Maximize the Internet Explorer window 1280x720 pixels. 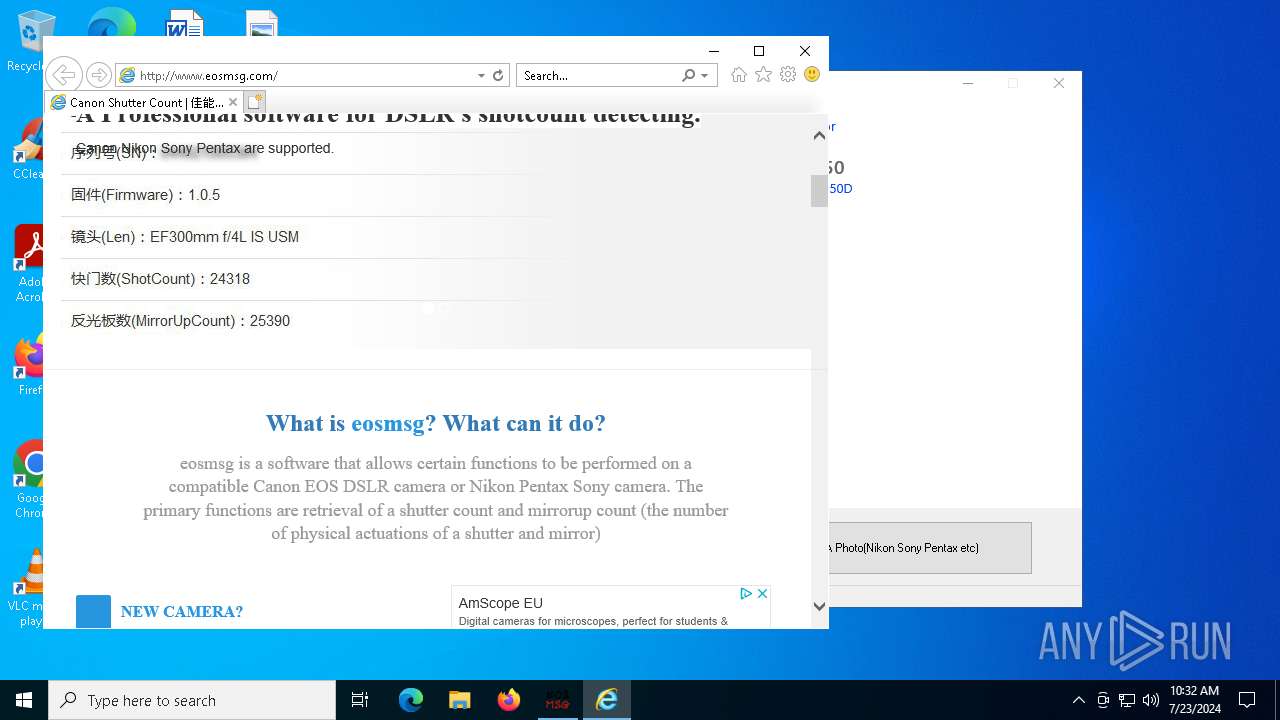click(759, 51)
